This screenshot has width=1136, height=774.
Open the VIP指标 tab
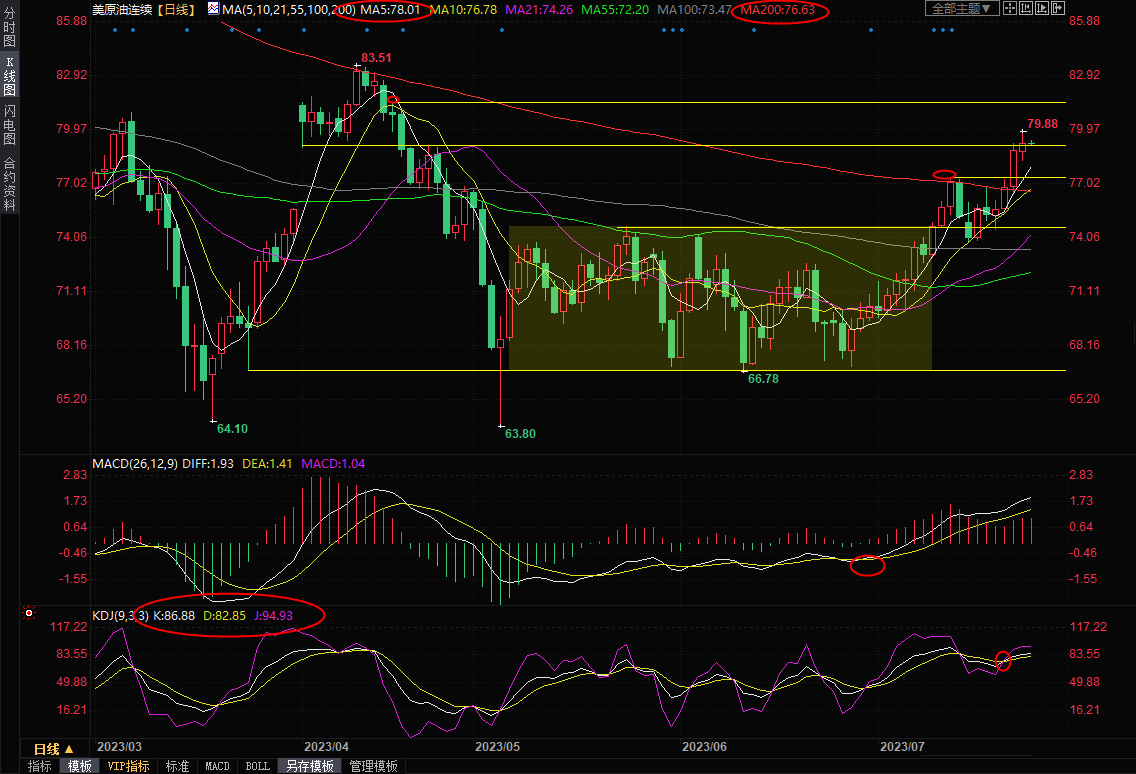pyautogui.click(x=128, y=766)
